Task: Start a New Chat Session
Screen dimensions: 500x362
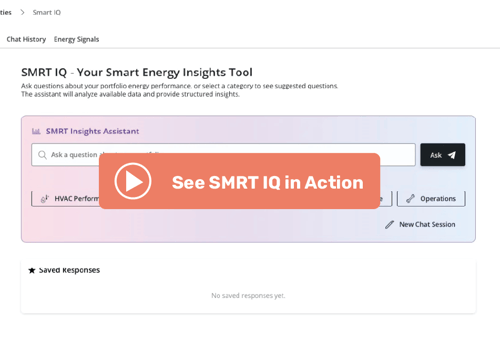Action: (420, 225)
